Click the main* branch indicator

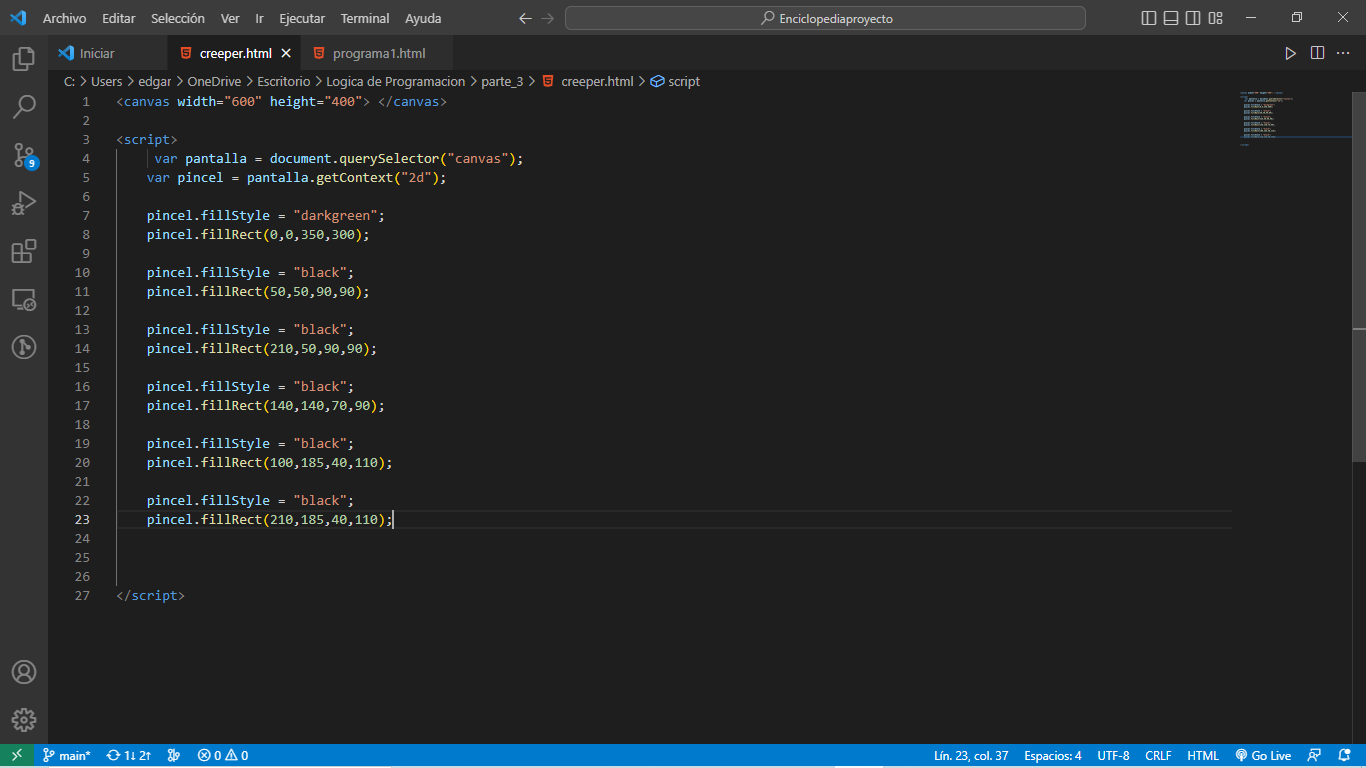coord(66,756)
